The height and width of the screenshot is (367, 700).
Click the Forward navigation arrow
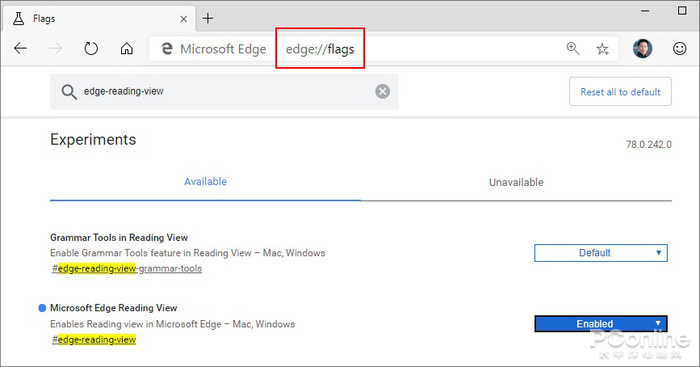coord(56,48)
